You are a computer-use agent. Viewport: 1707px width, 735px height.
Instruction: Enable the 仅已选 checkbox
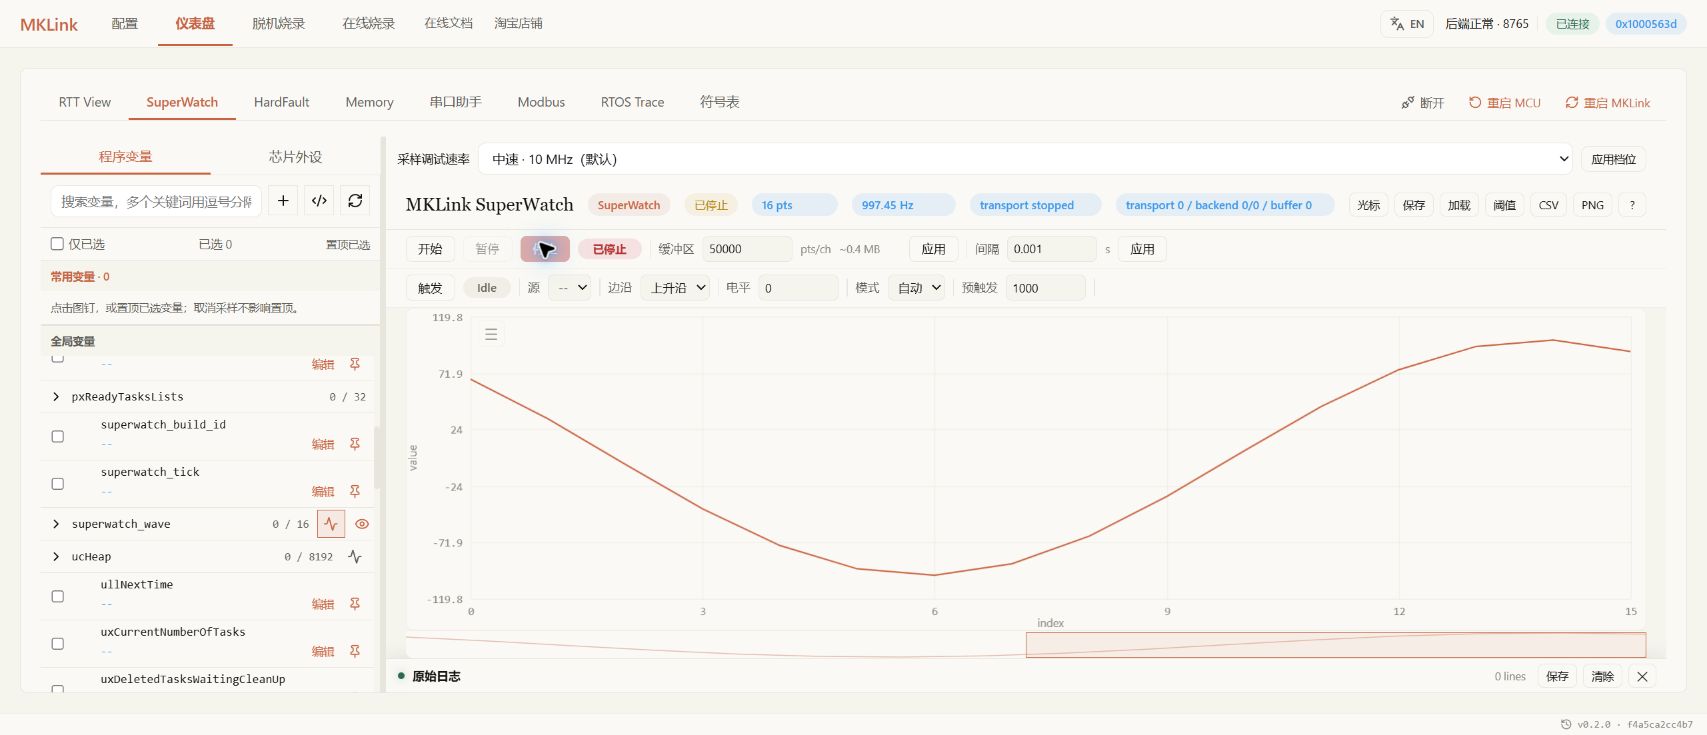pyautogui.click(x=57, y=244)
